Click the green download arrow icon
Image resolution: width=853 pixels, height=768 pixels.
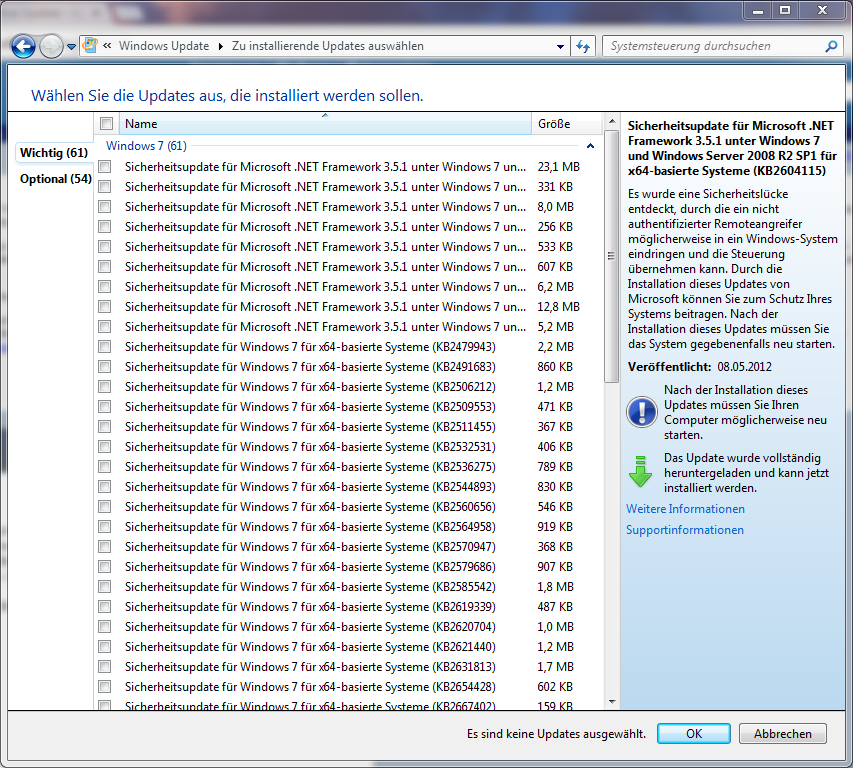click(x=640, y=472)
